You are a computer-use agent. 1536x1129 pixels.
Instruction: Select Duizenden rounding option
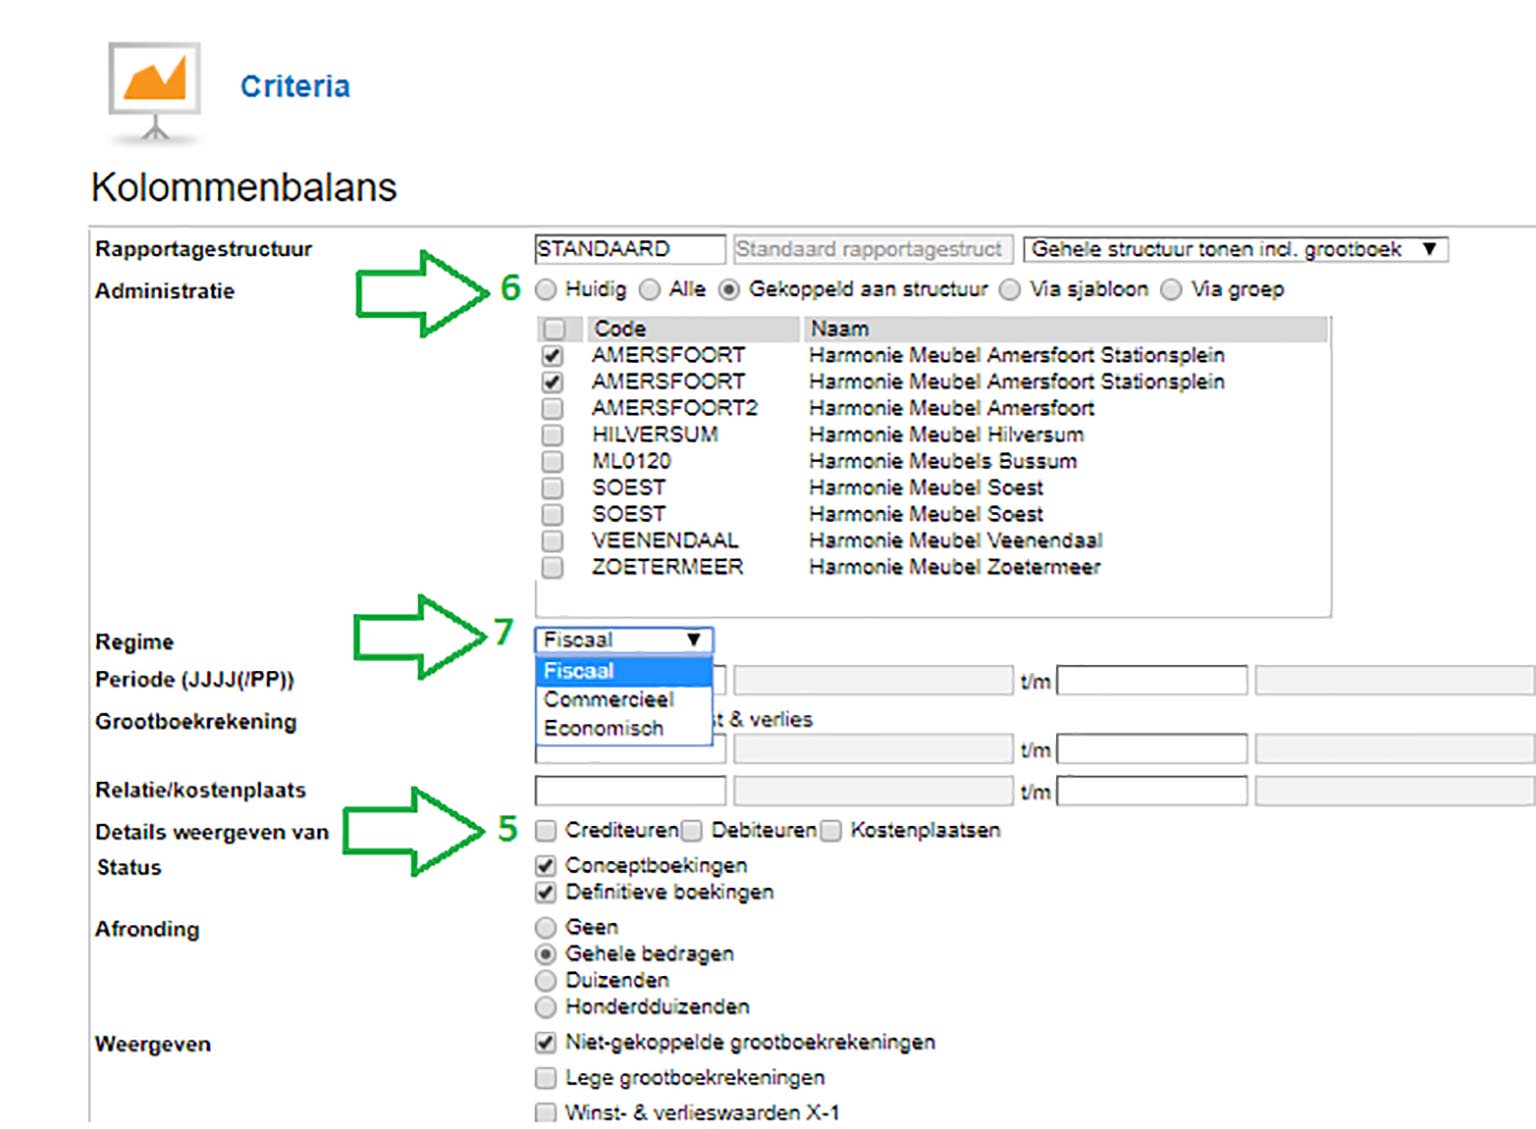click(546, 980)
